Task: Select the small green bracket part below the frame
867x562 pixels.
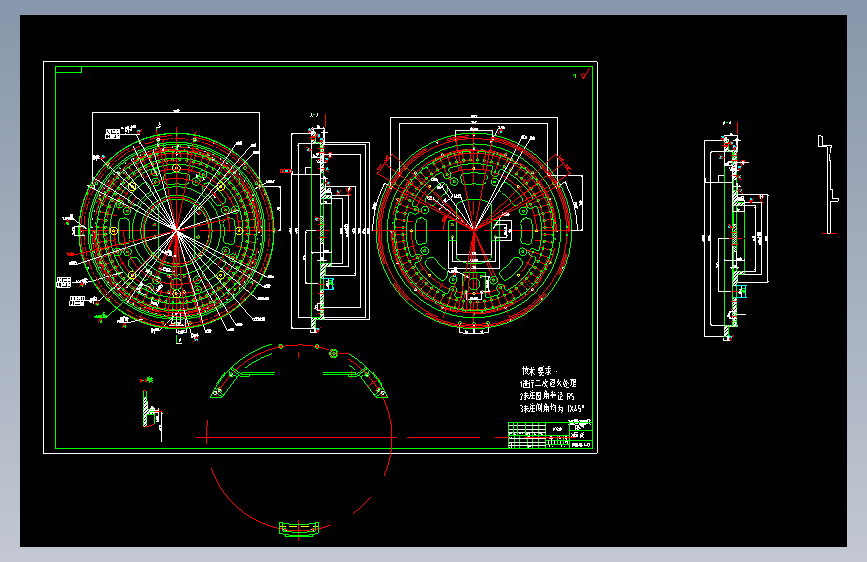Action: (x=299, y=529)
